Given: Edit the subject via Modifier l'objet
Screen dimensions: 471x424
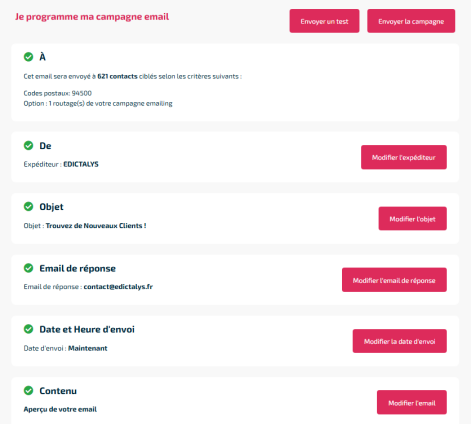Looking at the screenshot, I should pyautogui.click(x=412, y=219).
